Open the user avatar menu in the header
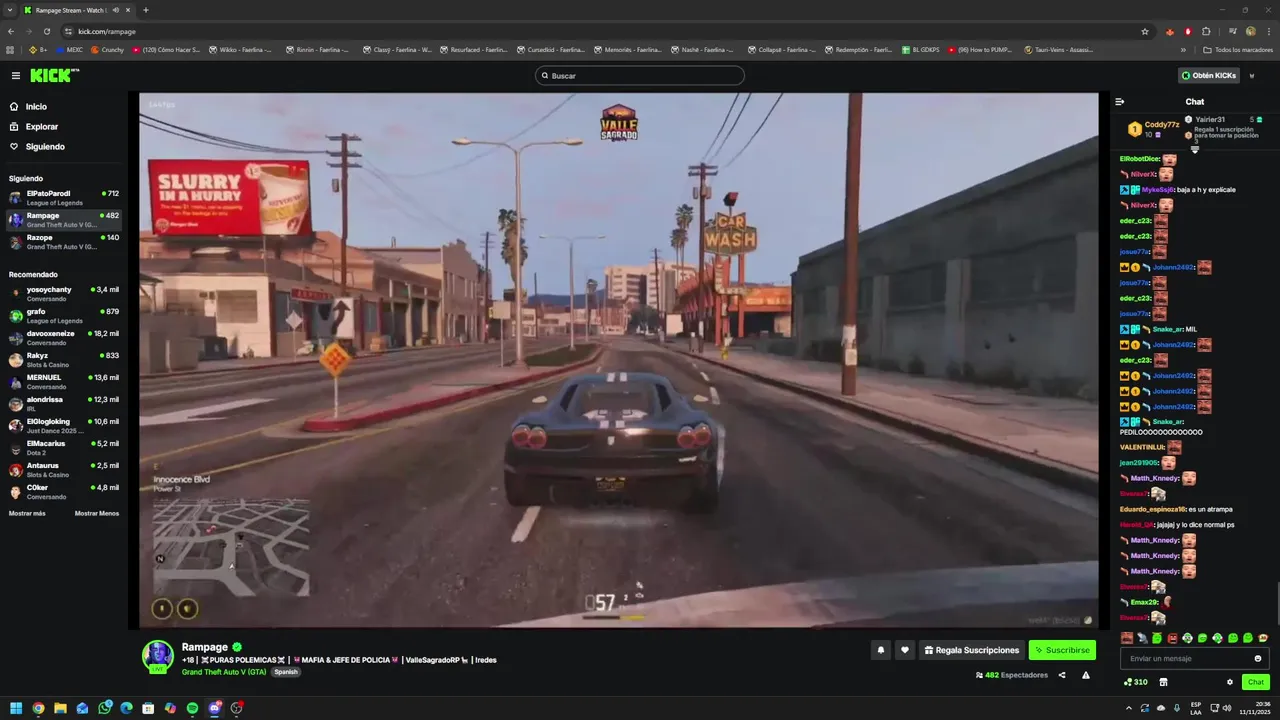This screenshot has height=720, width=1280. point(1252,75)
